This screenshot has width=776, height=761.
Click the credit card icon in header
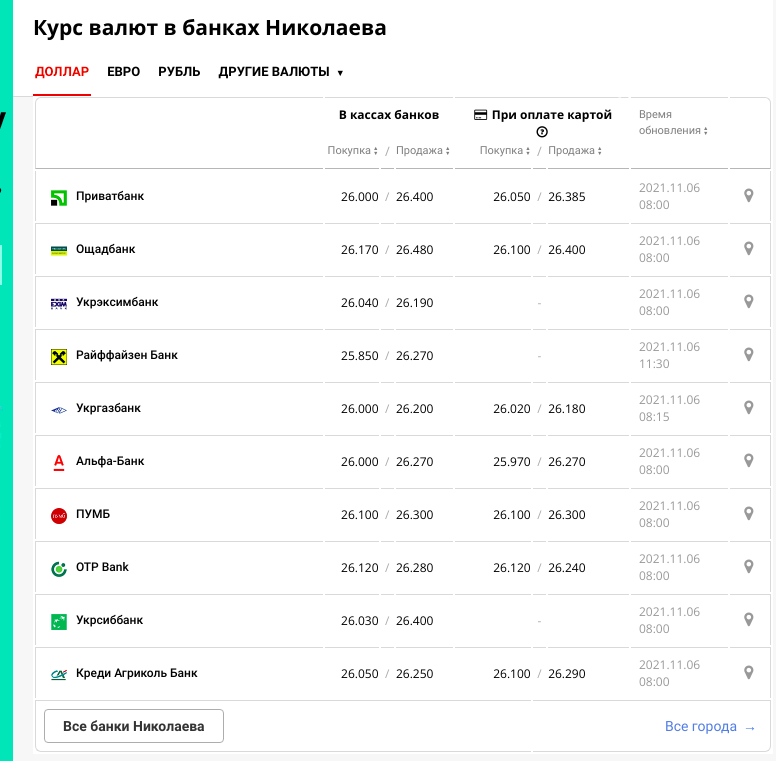480,115
